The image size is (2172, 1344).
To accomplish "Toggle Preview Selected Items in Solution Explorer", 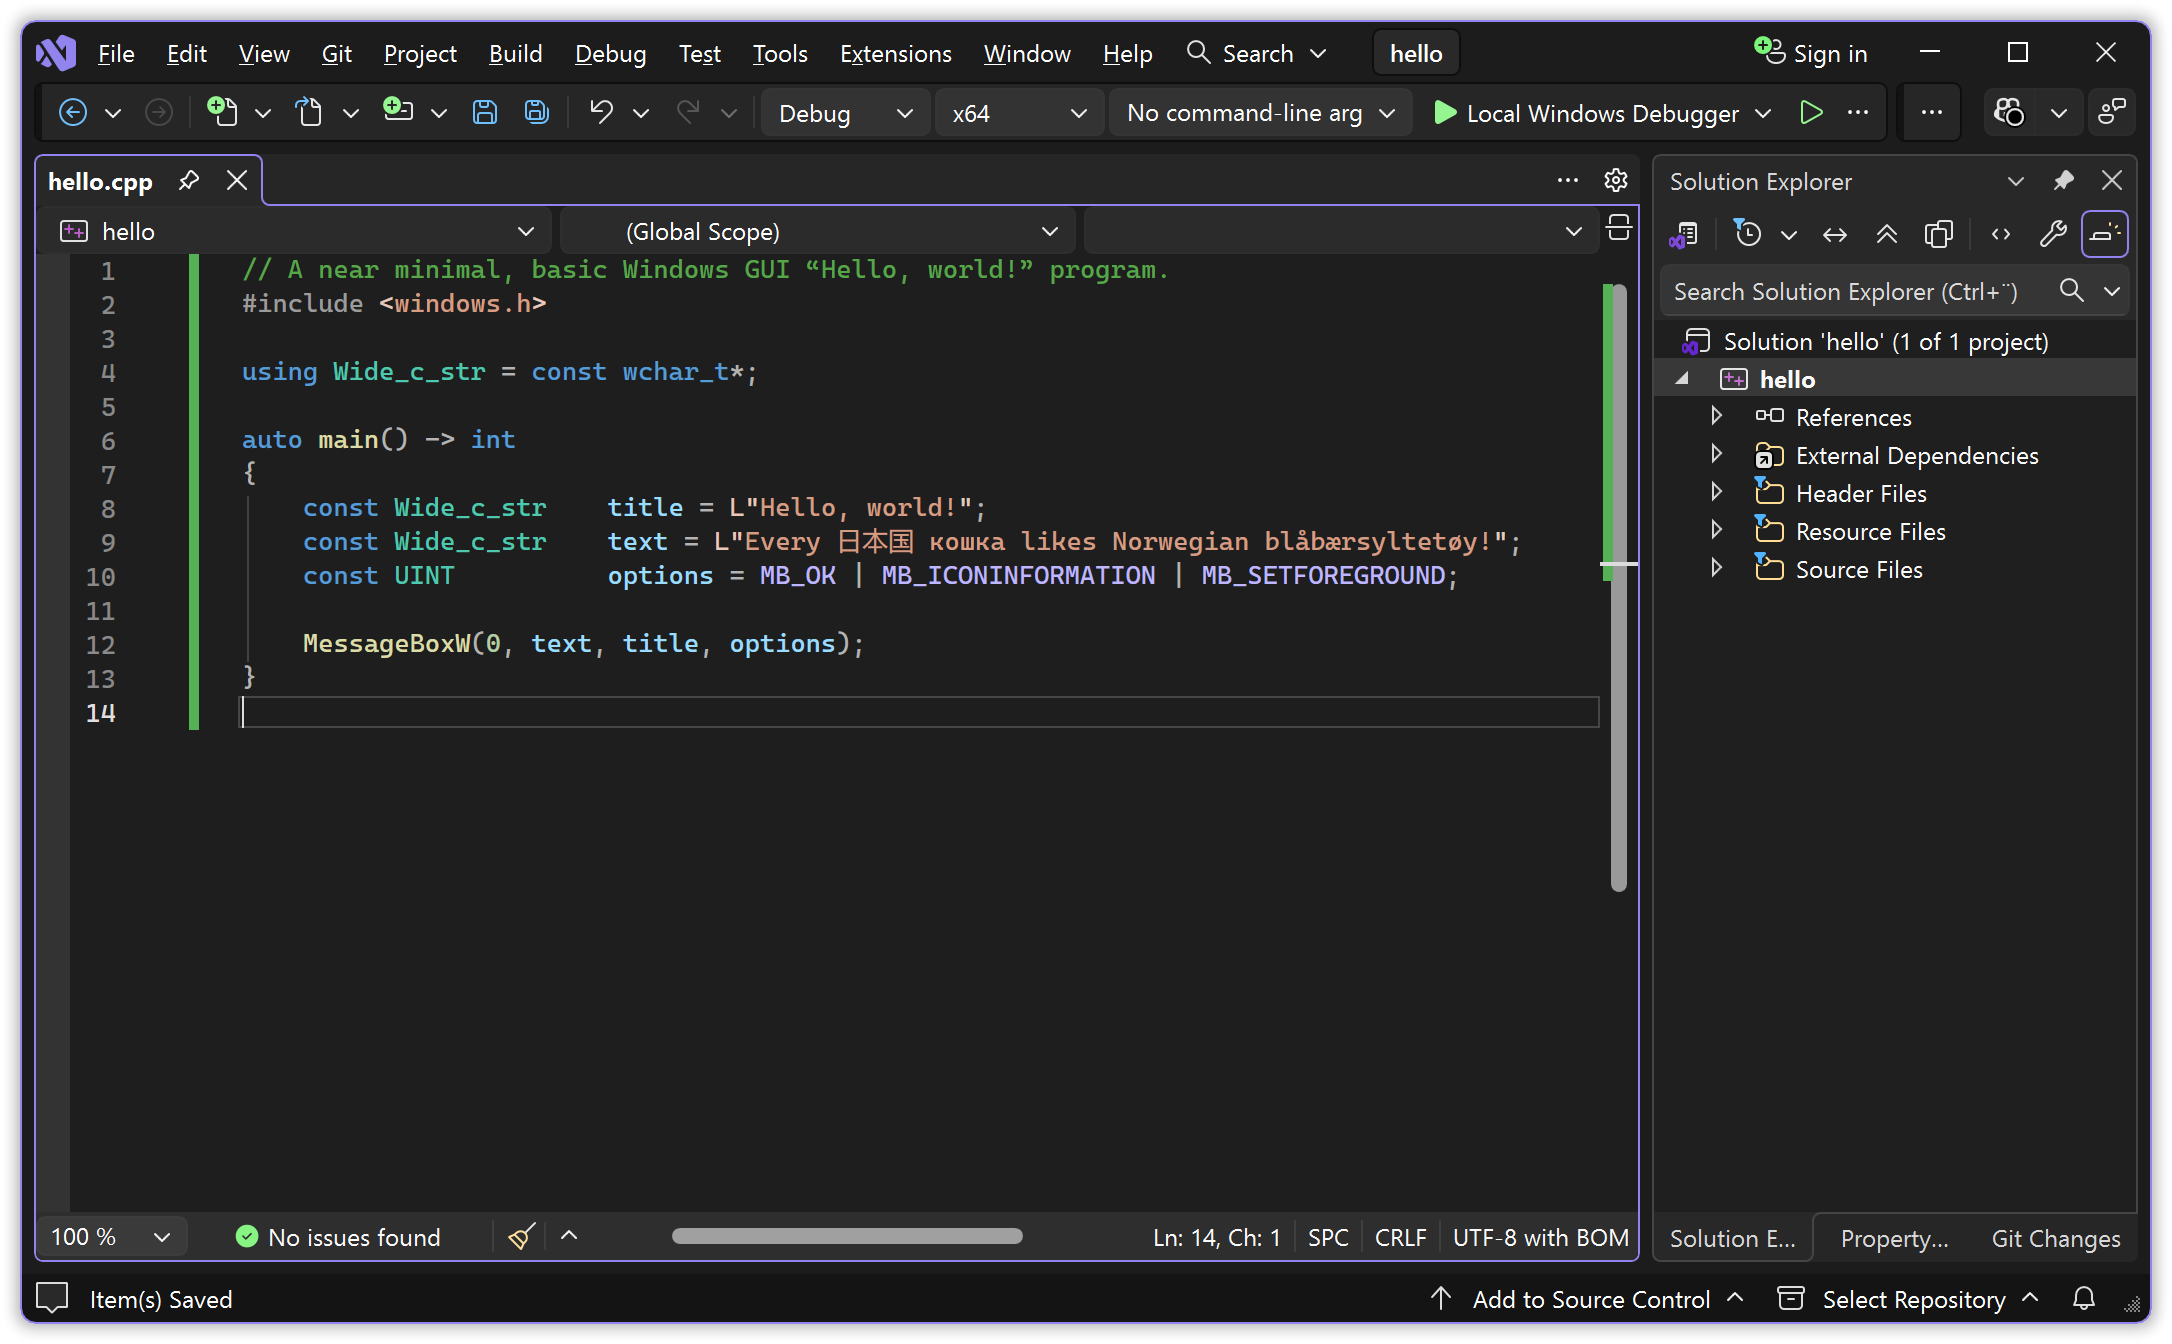I will pyautogui.click(x=2104, y=235).
